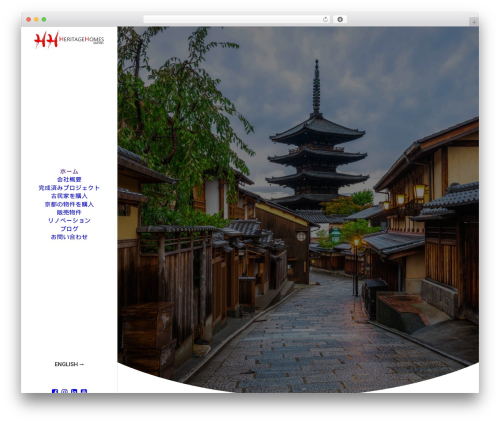The width and height of the screenshot is (500, 423).
Task: Open お問い合わせ contact link
Action: [x=69, y=237]
